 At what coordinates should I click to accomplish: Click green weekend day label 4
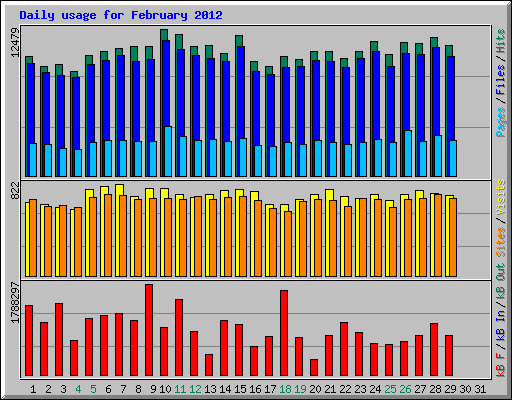coord(78,389)
